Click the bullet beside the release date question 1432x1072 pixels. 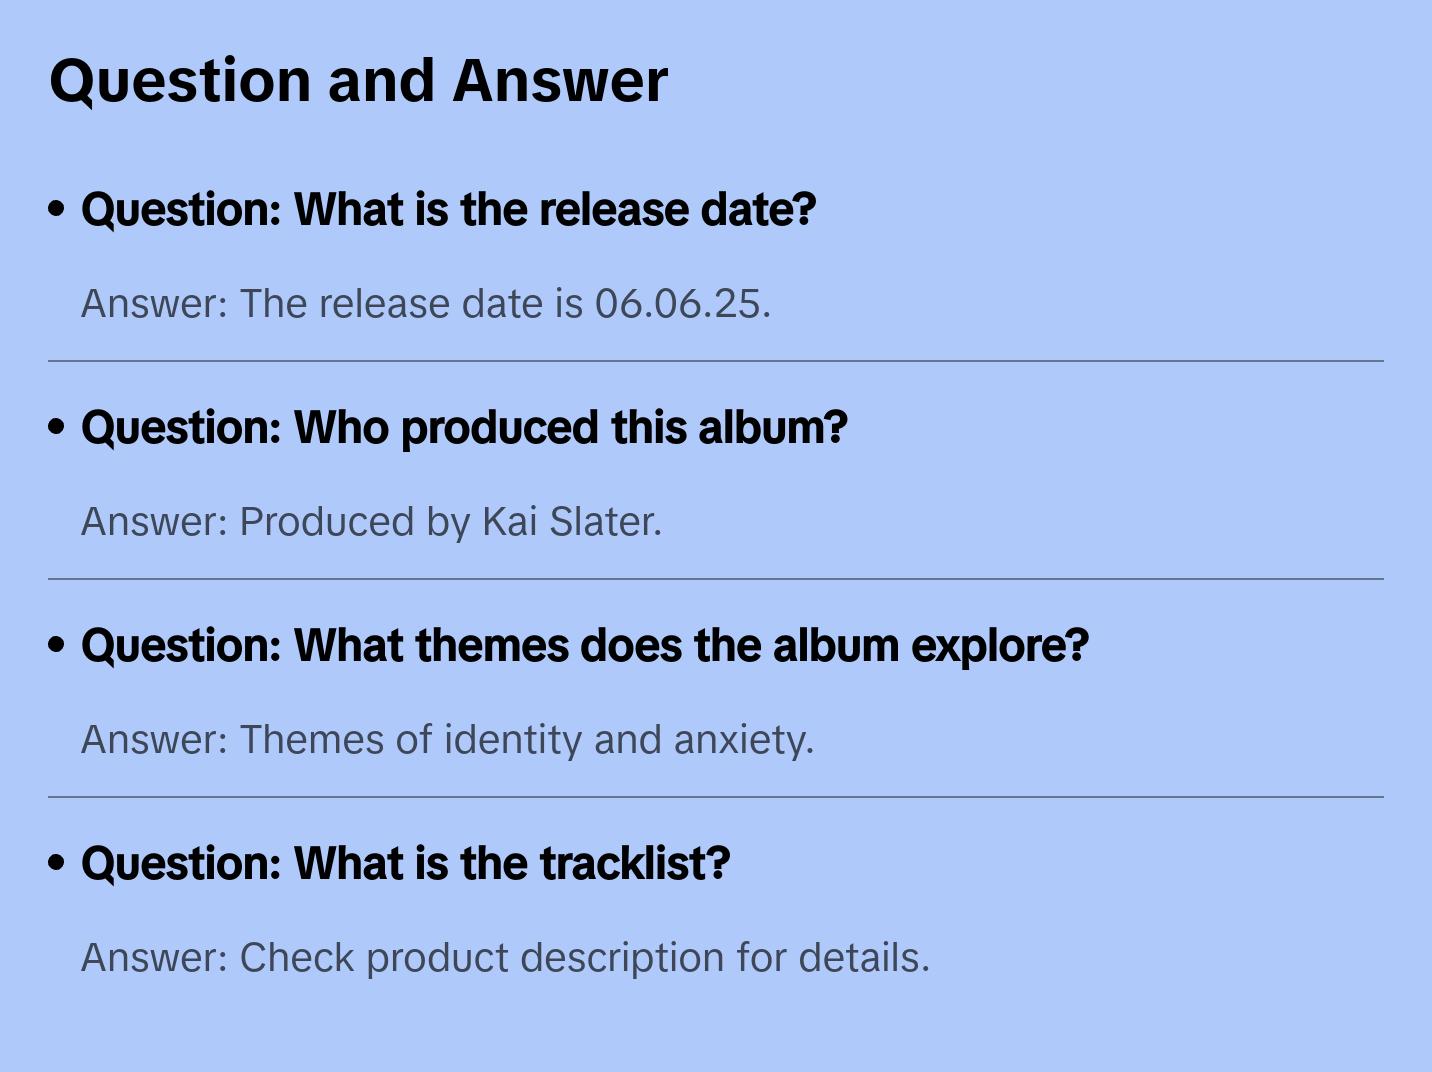click(x=57, y=209)
